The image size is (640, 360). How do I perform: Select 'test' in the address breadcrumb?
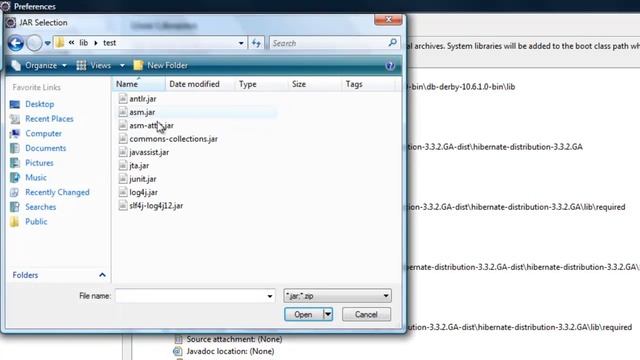(109, 43)
